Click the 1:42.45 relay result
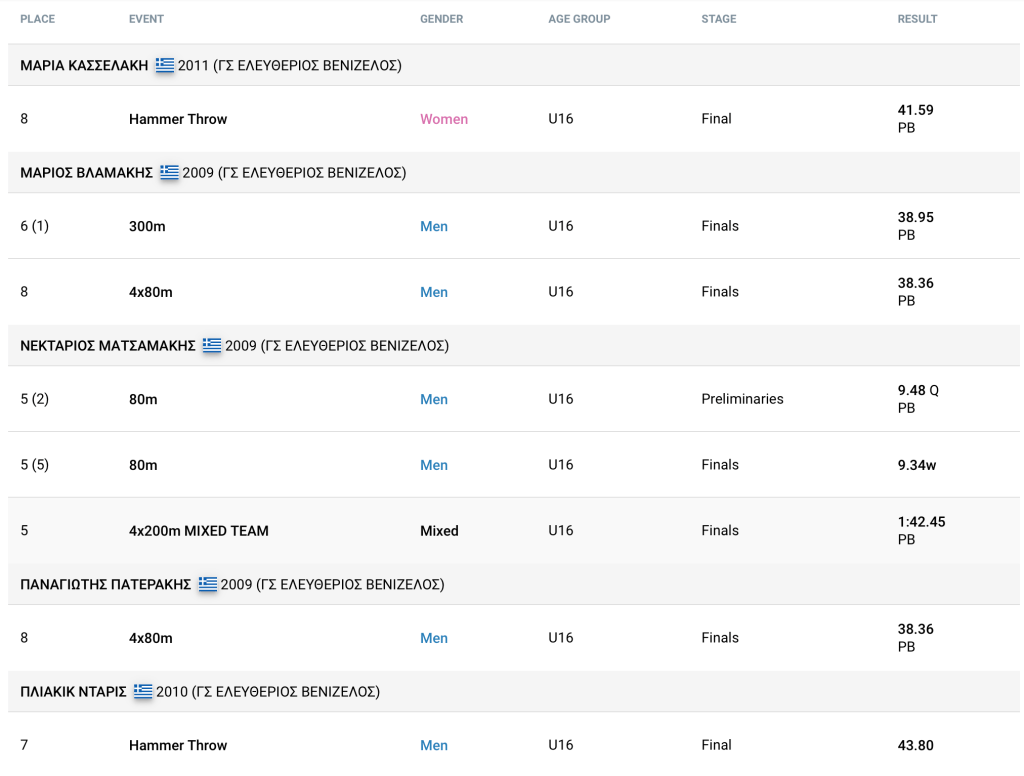The width and height of the screenshot is (1024, 776). point(921,522)
